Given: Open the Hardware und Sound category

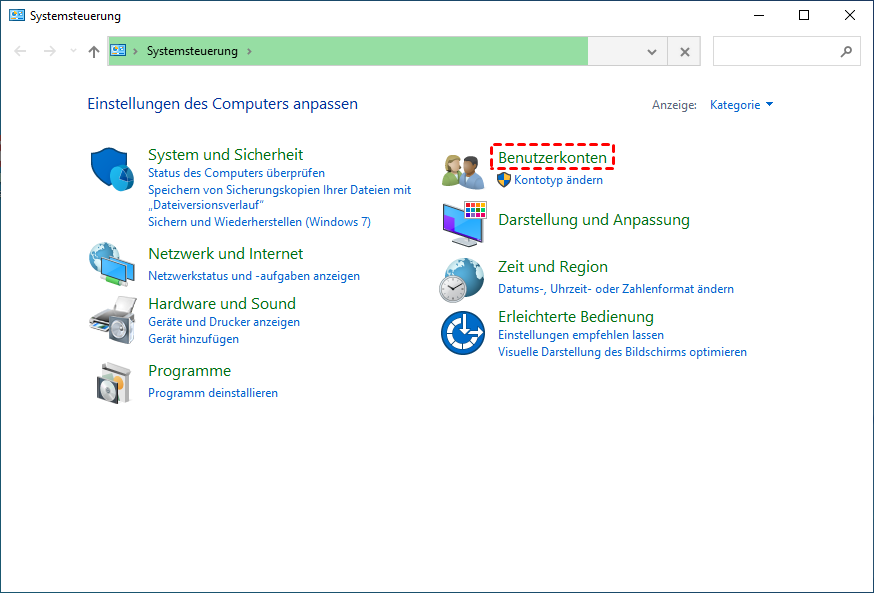Looking at the screenshot, I should click(x=222, y=304).
